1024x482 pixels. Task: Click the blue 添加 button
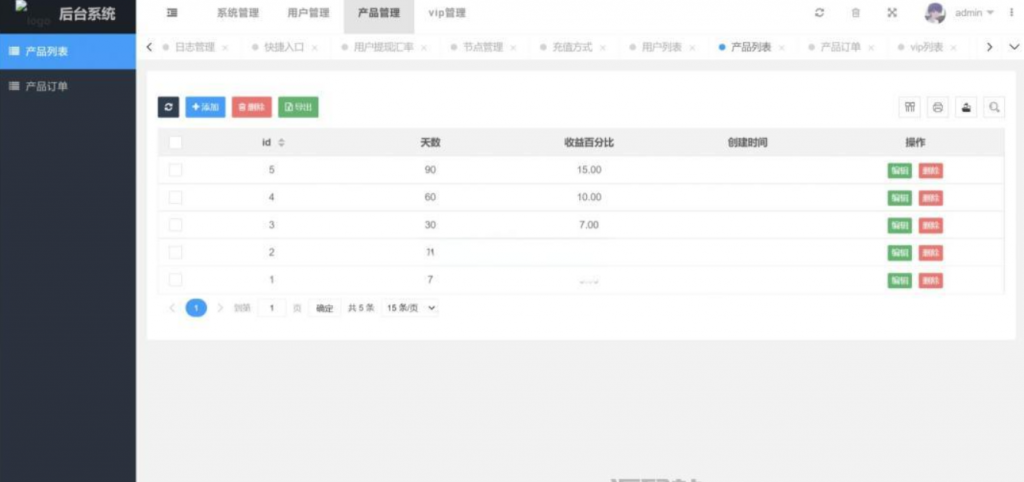(x=205, y=107)
